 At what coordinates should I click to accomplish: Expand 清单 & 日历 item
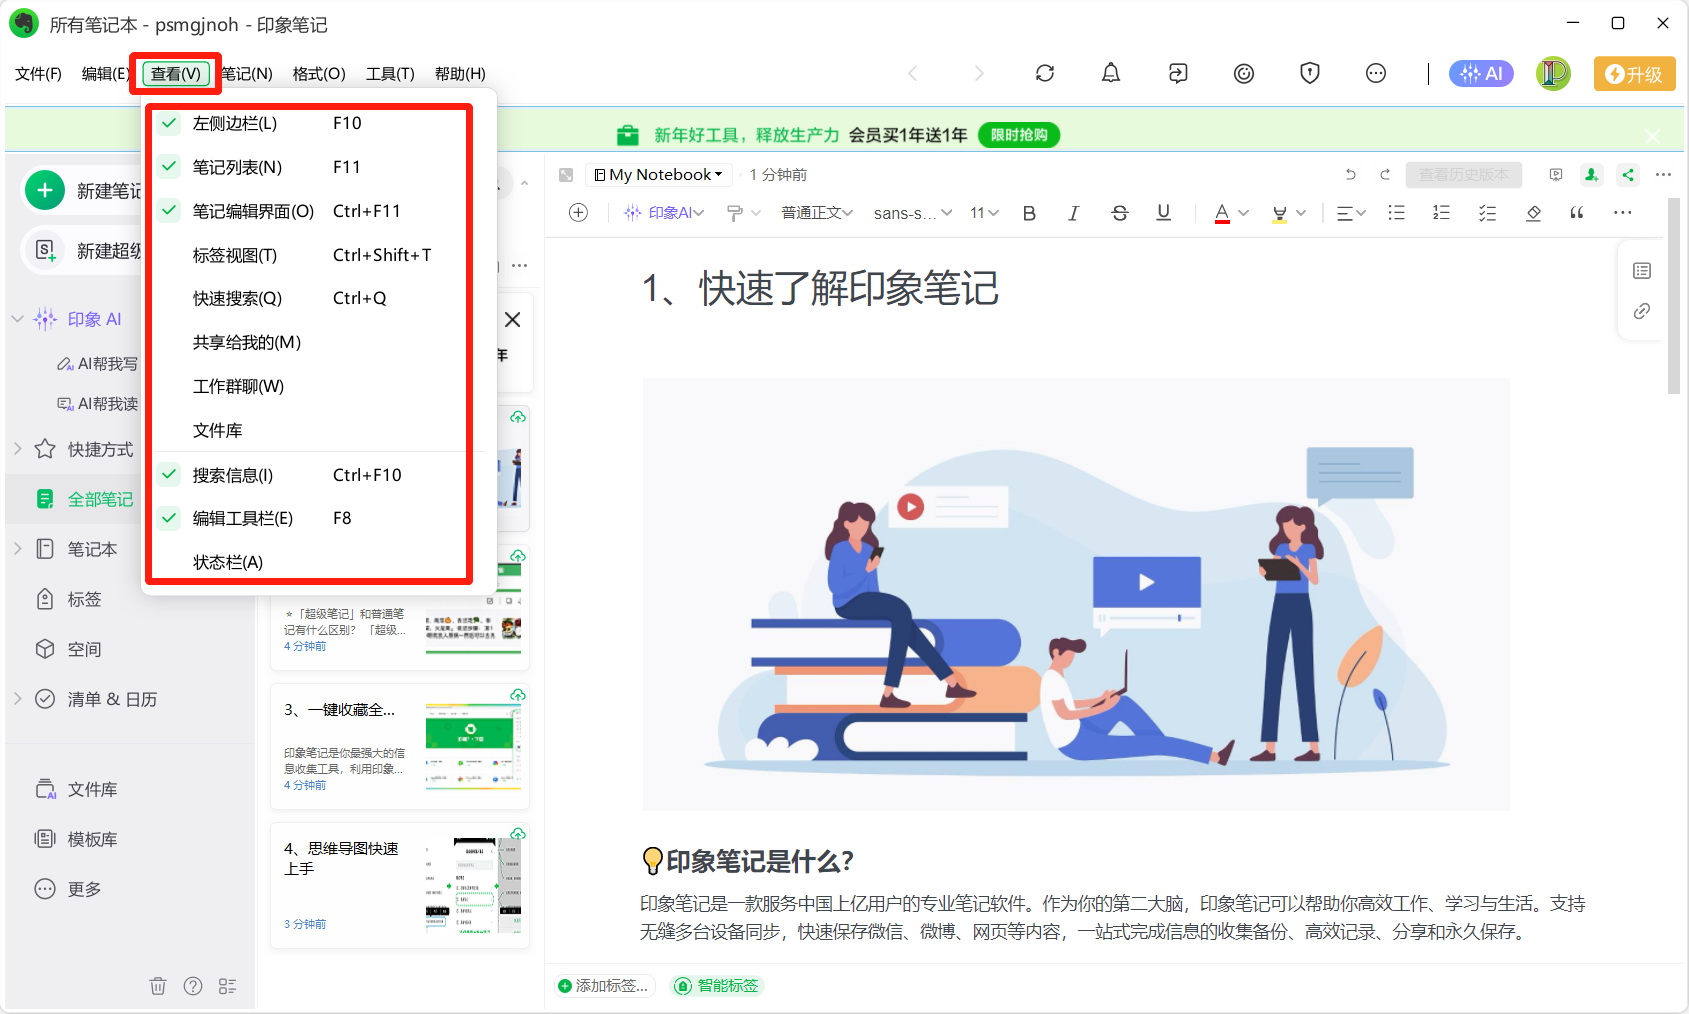click(17, 699)
